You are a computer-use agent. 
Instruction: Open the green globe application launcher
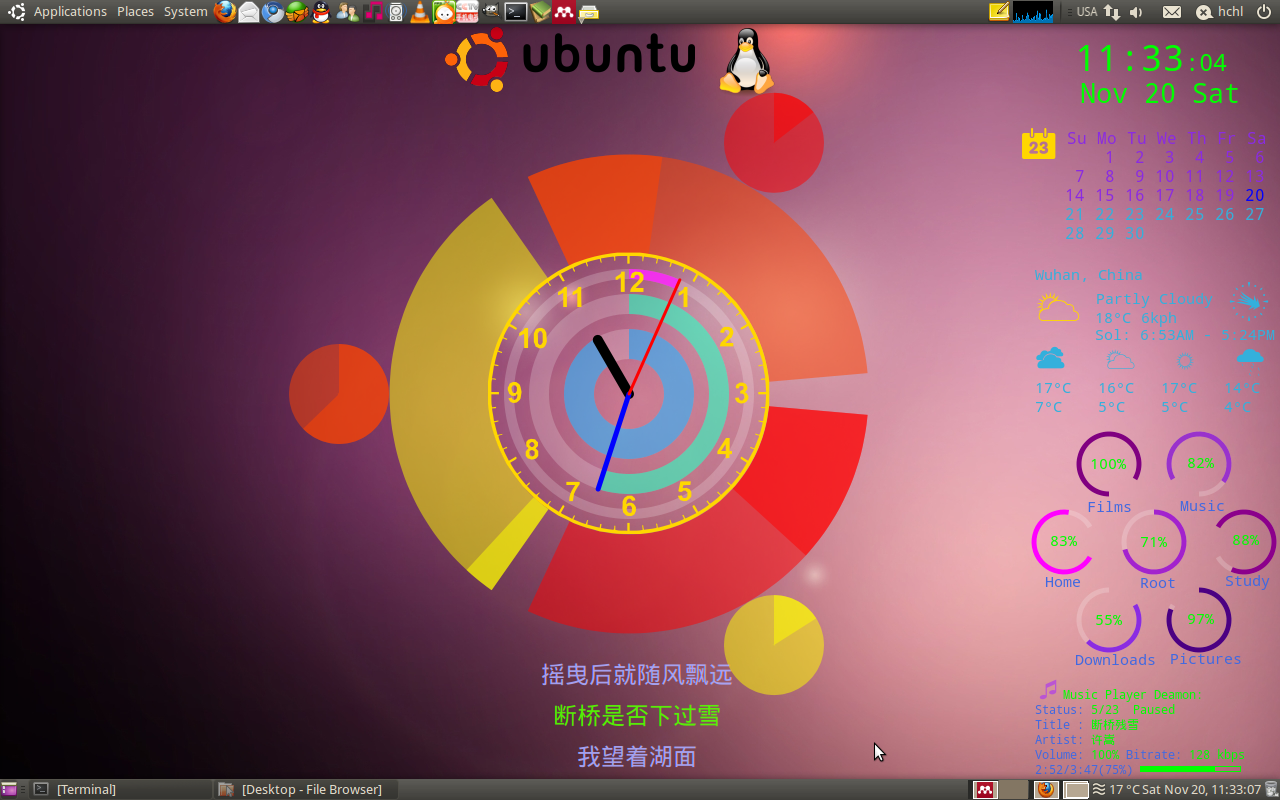[x=297, y=12]
